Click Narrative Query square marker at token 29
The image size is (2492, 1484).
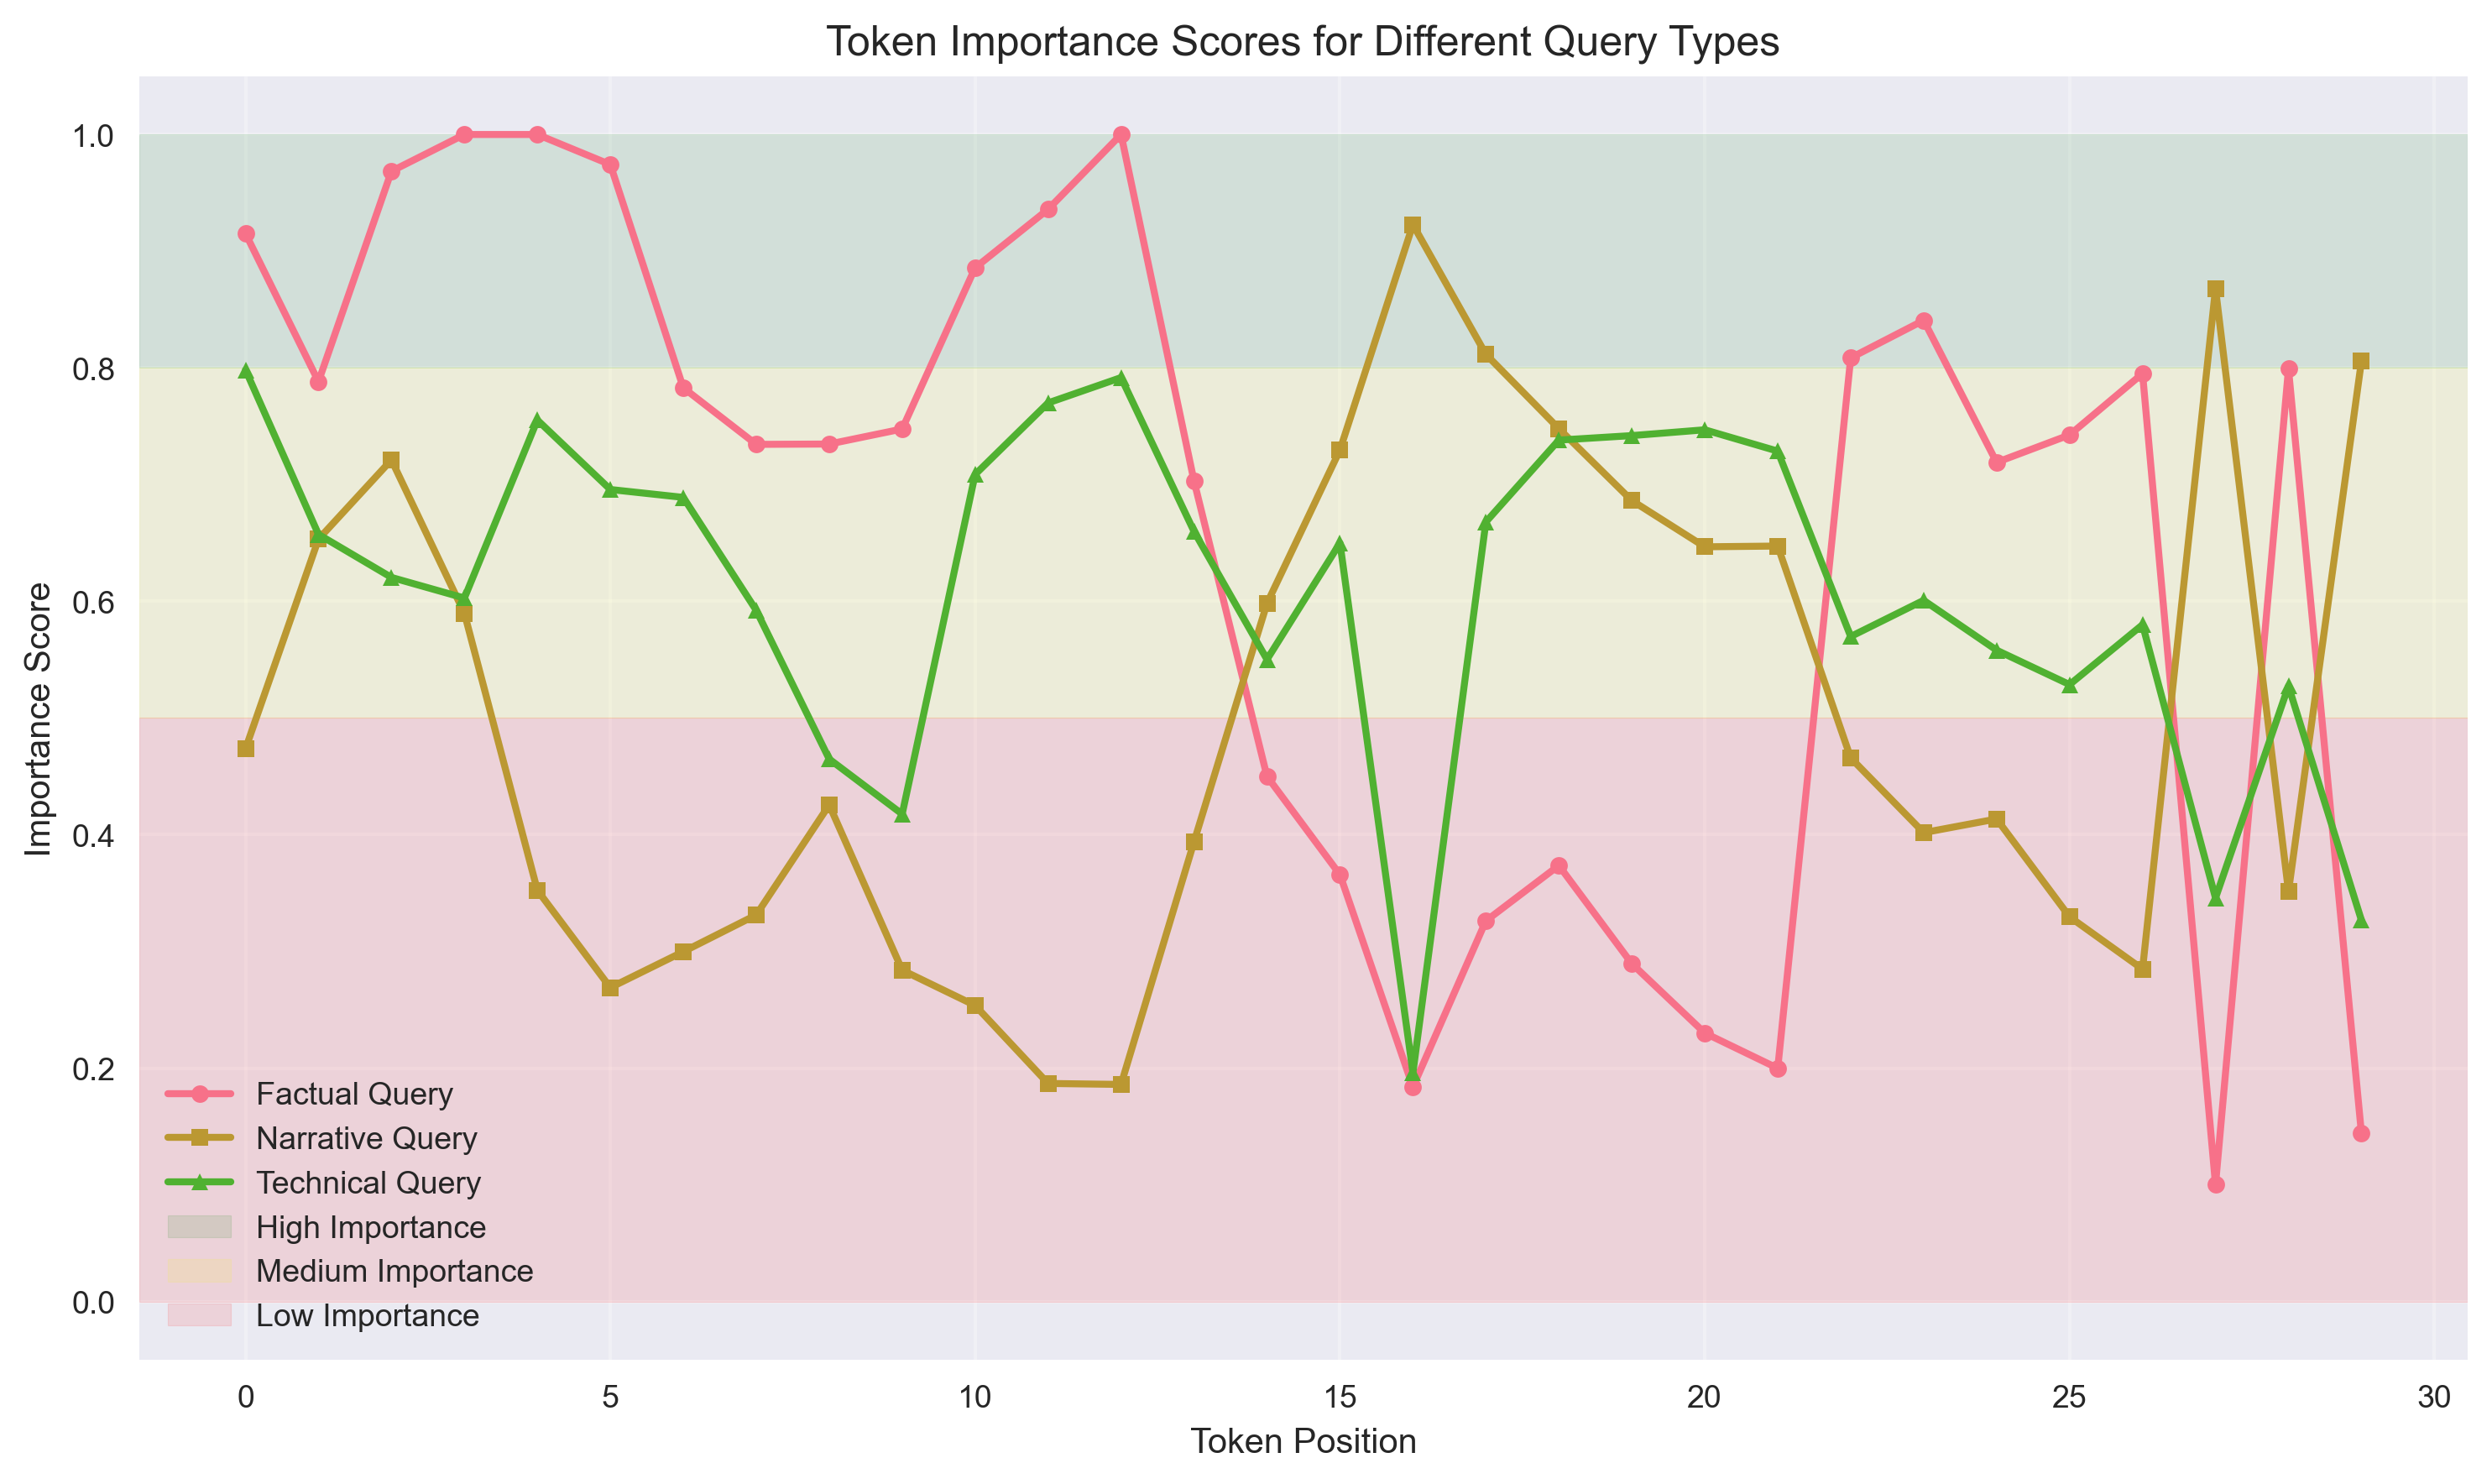point(2361,361)
